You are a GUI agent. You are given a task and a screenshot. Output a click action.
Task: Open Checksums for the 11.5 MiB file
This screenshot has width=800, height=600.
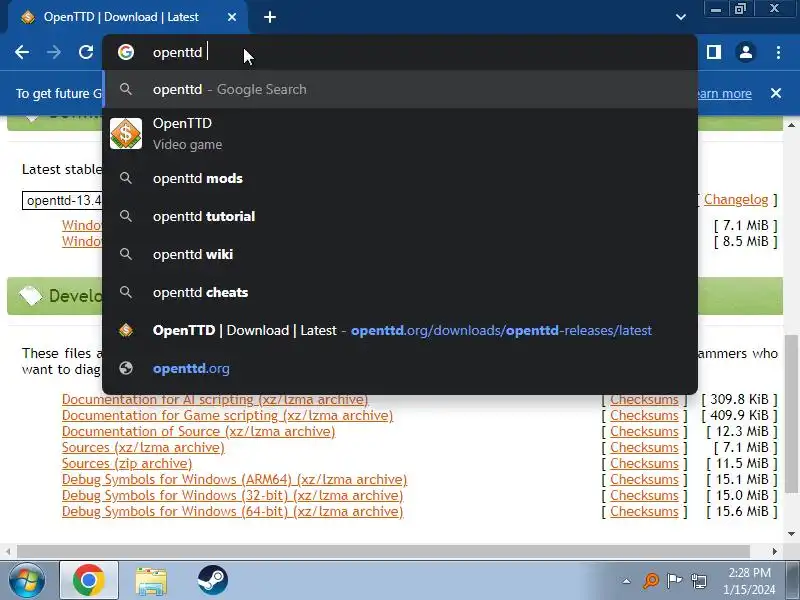[x=644, y=464]
